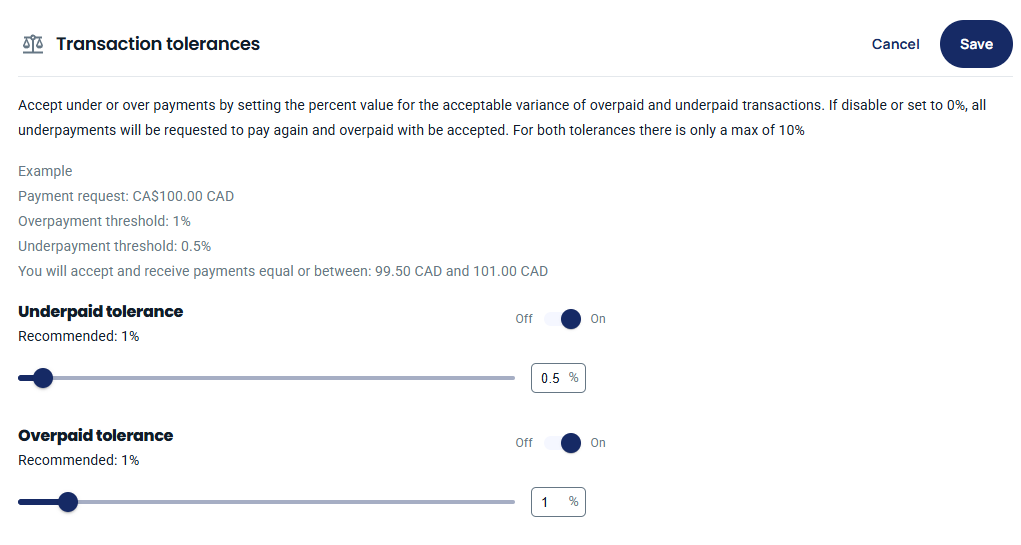Click the Underpaid tolerance section heading
The width and height of the screenshot is (1021, 545).
click(x=100, y=311)
